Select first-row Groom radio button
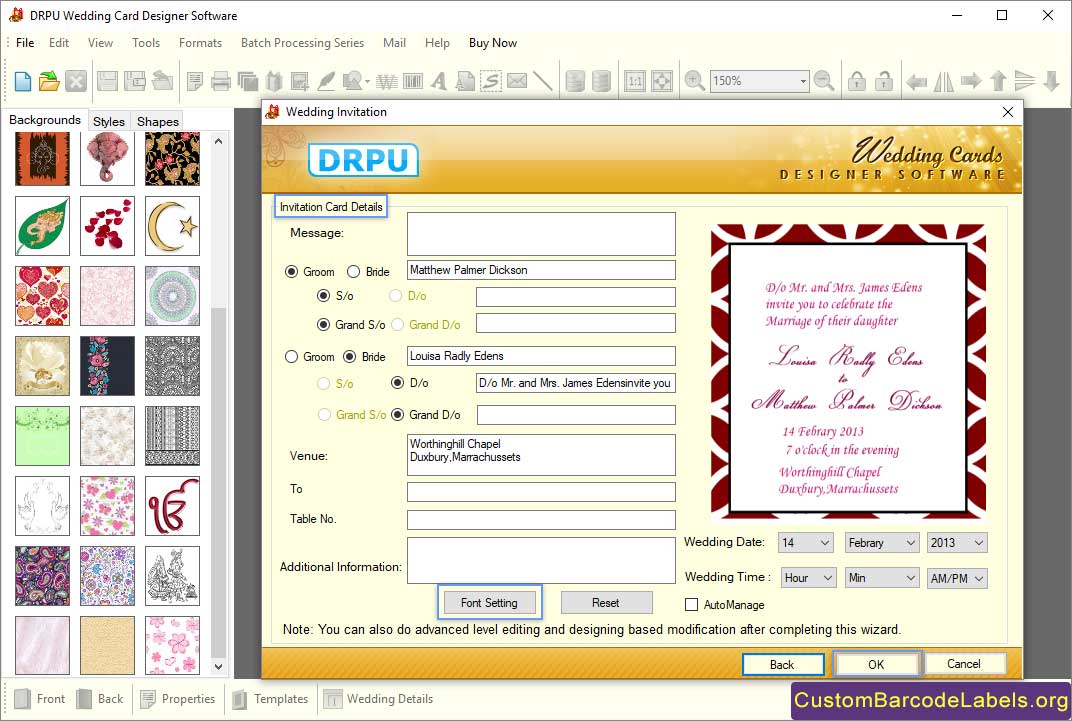The image size is (1072, 721). click(291, 271)
